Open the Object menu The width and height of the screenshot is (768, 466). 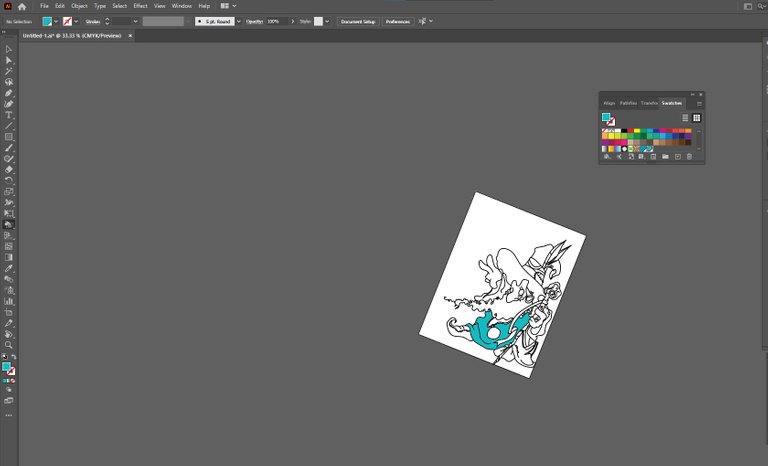[79, 6]
